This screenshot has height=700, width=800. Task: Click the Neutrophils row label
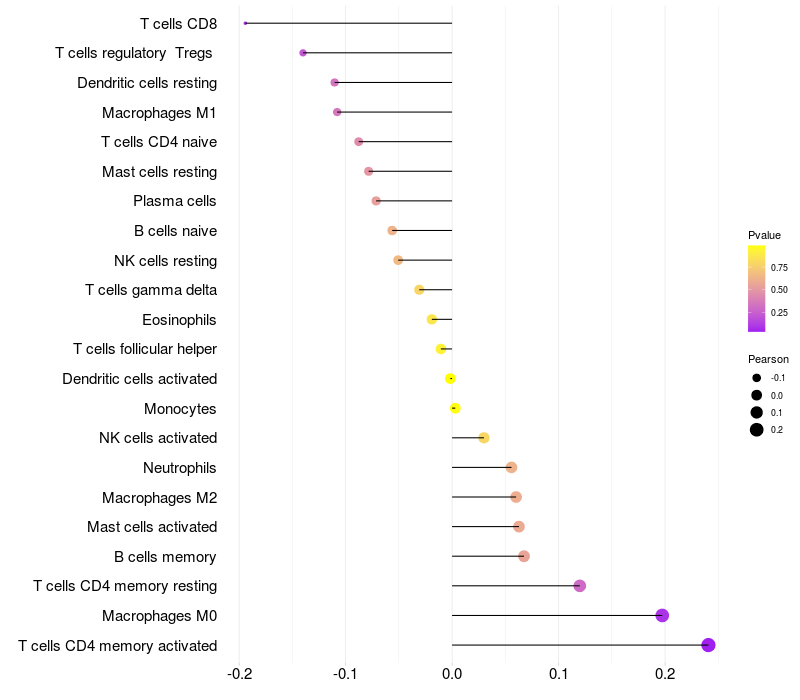(x=180, y=467)
